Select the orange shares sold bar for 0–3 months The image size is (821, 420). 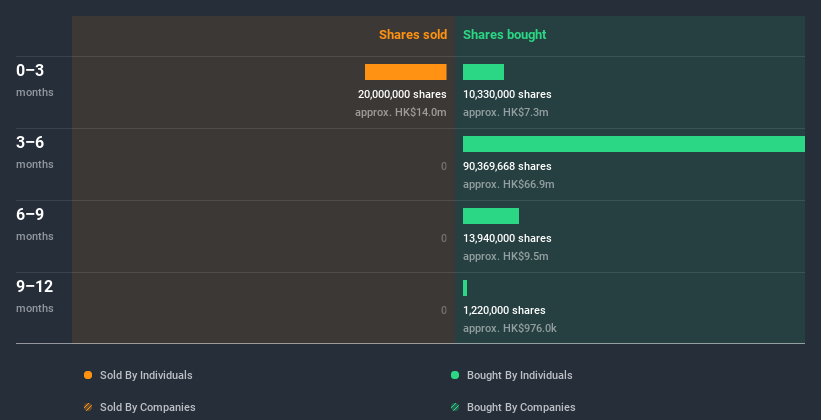click(406, 72)
